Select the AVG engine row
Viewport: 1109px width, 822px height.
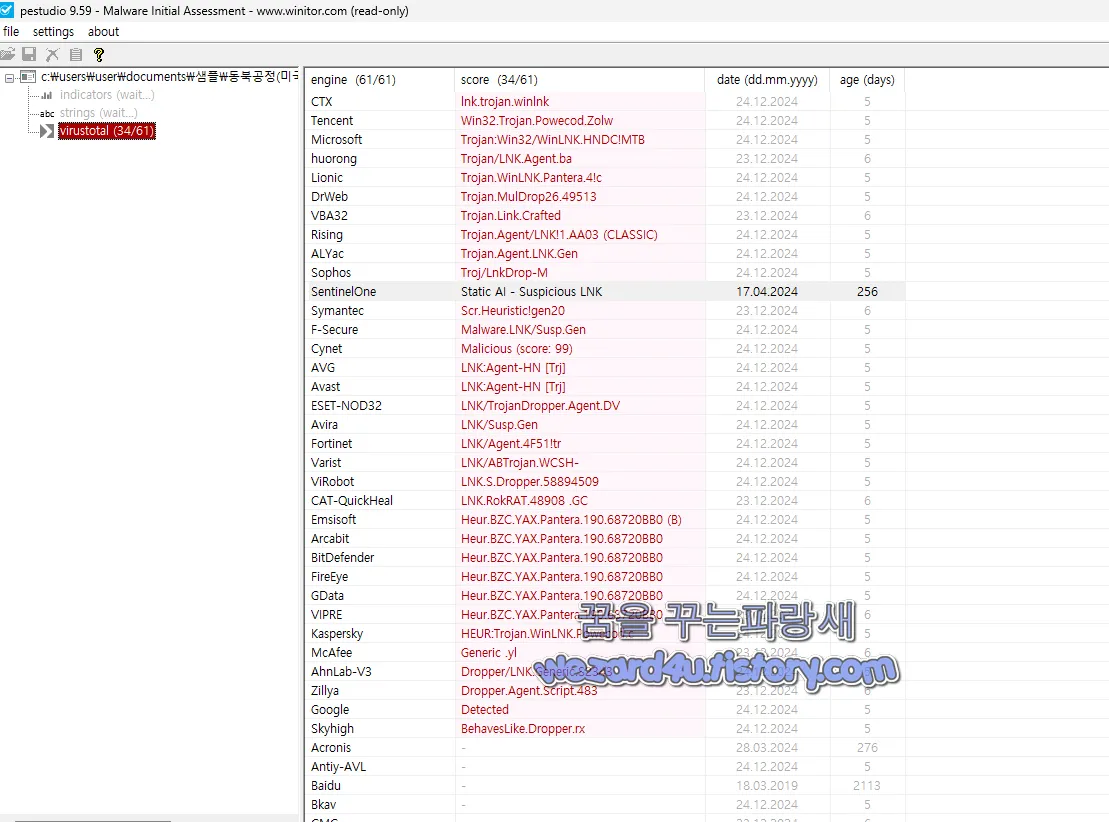[x=605, y=368]
